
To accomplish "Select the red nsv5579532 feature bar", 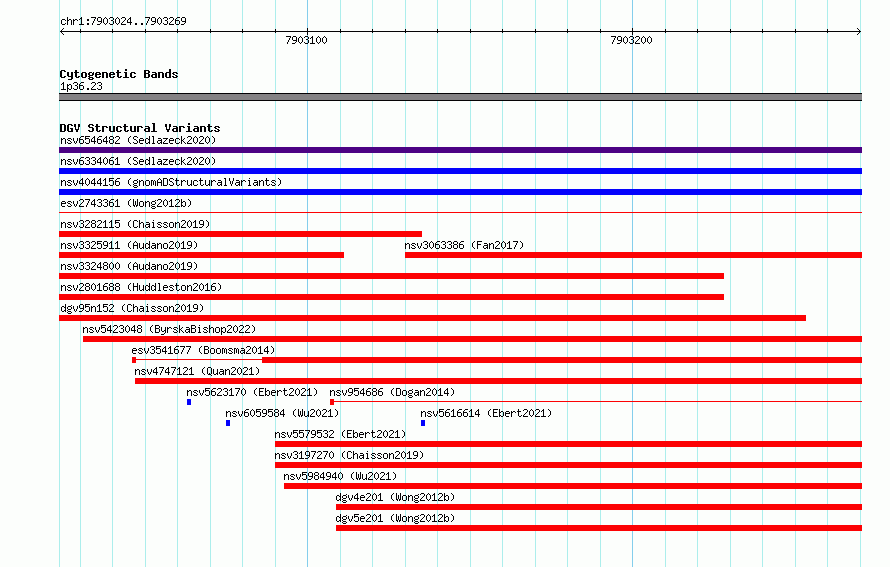I will (569, 444).
